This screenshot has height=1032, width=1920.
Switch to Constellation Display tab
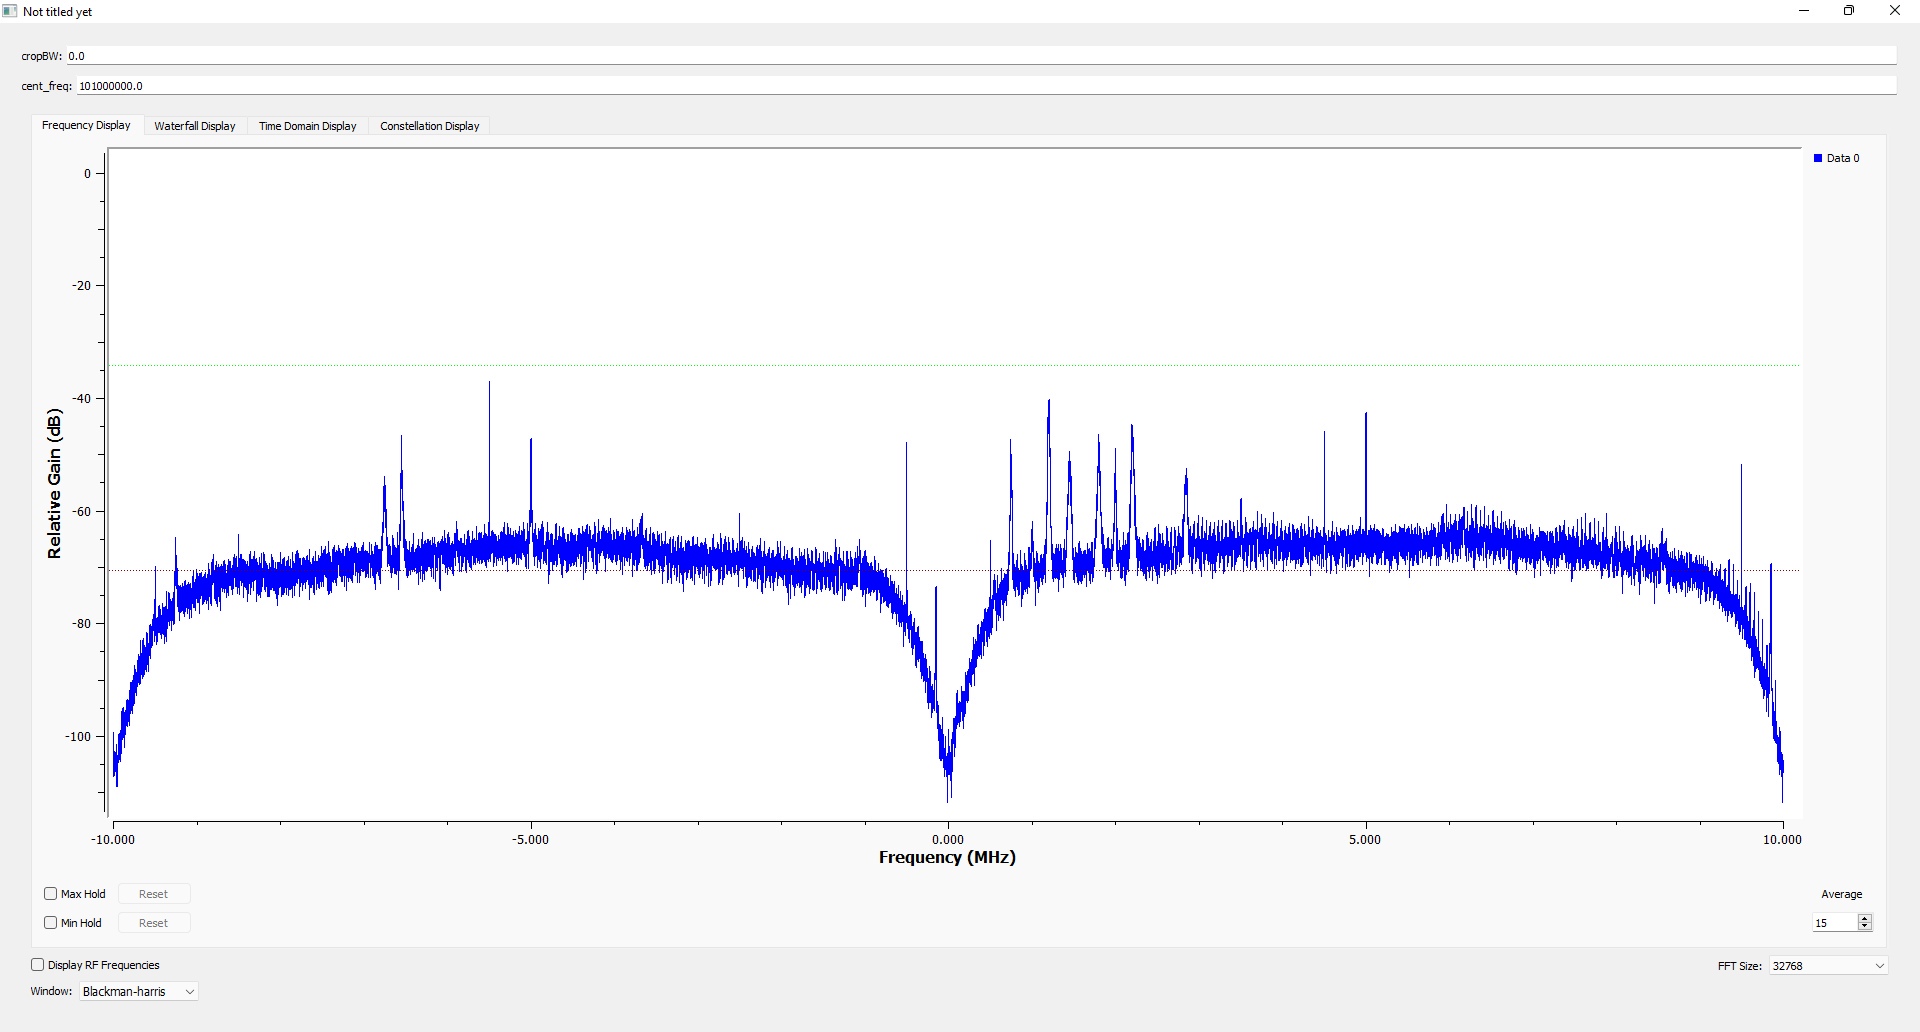[x=430, y=126]
